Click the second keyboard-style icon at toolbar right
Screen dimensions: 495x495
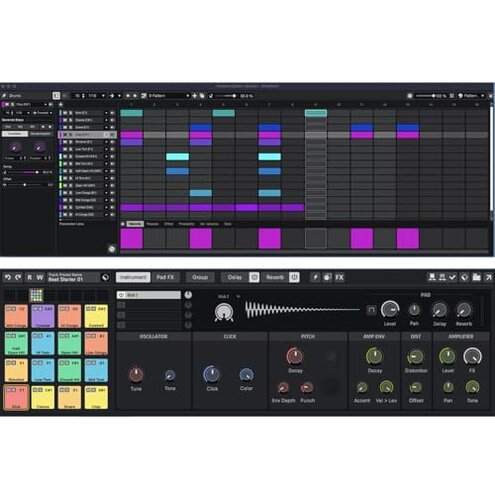pos(442,277)
